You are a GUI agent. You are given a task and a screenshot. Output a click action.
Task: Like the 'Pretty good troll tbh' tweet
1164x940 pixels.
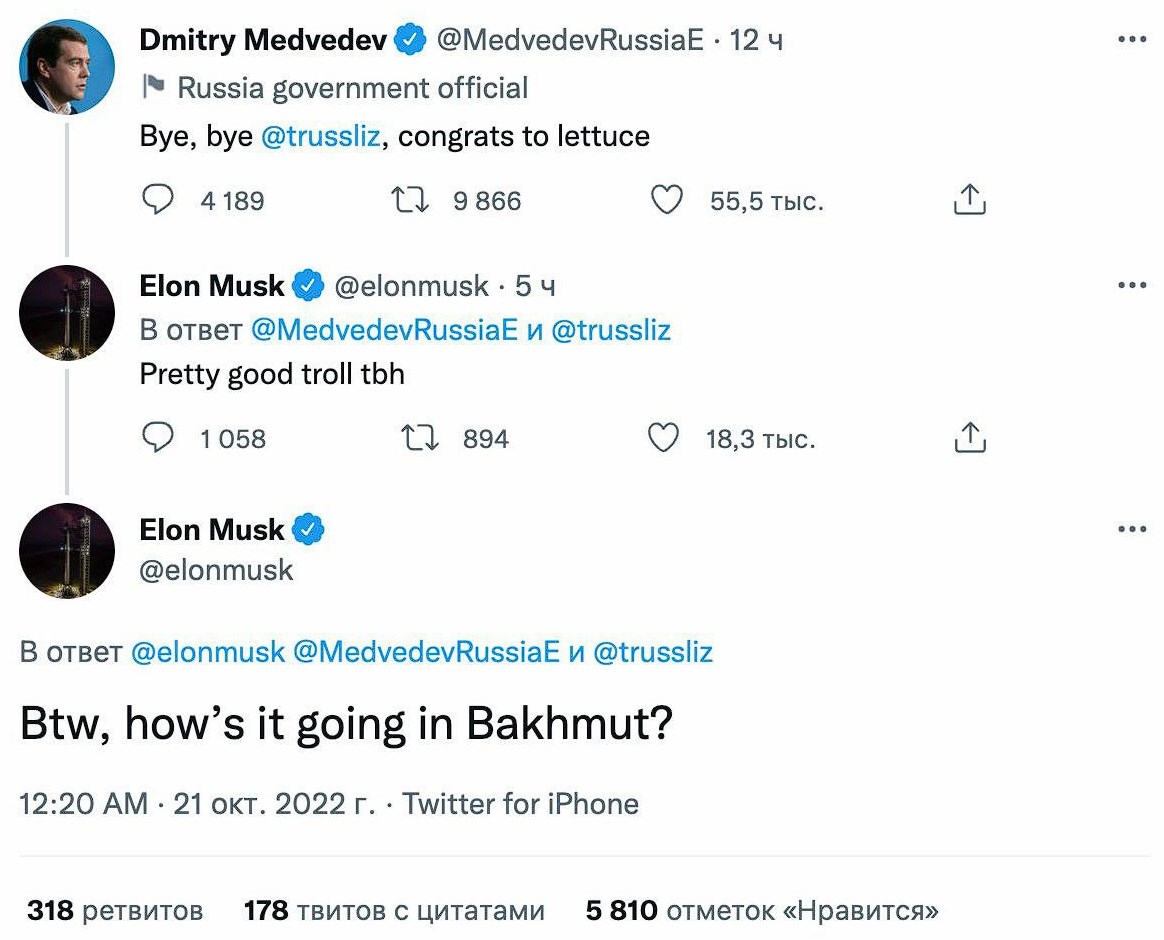pos(664,438)
